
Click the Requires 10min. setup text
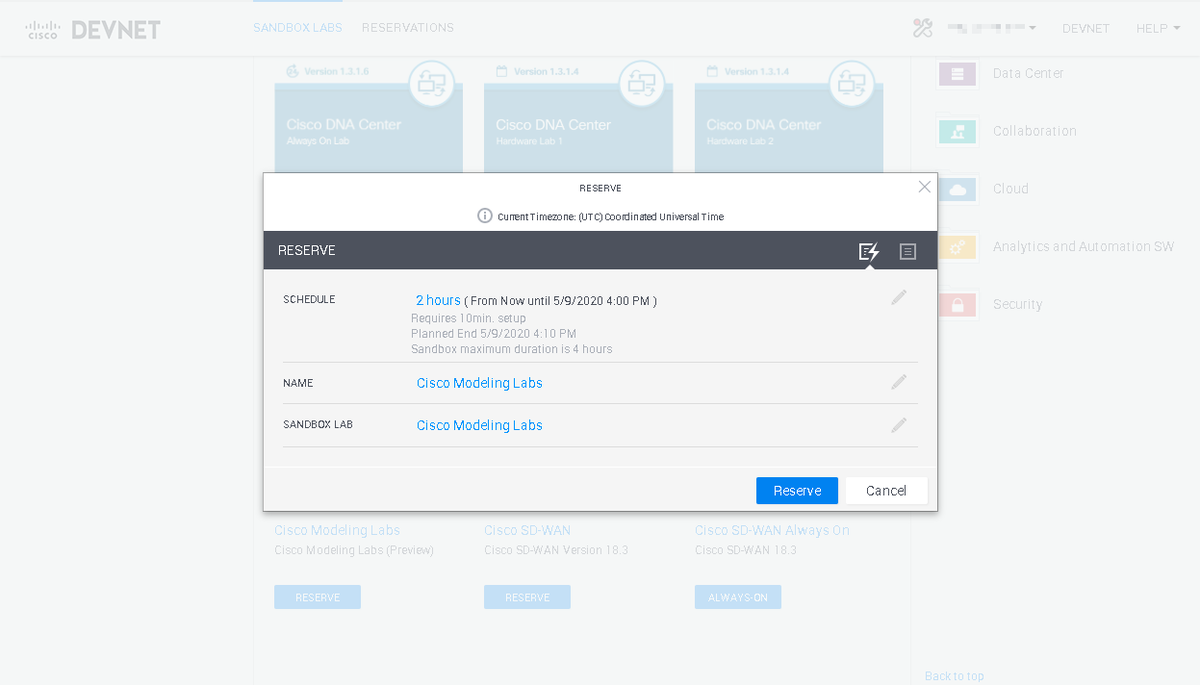468,318
